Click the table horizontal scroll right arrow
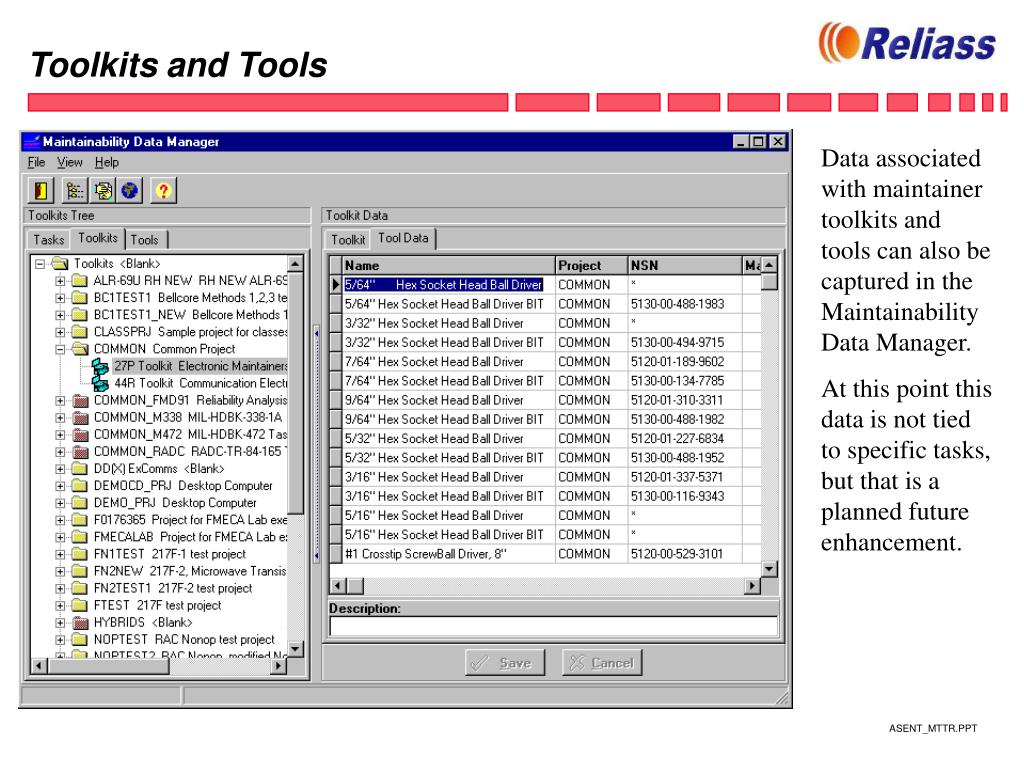Screen dimensions: 1024x768 coord(752,586)
